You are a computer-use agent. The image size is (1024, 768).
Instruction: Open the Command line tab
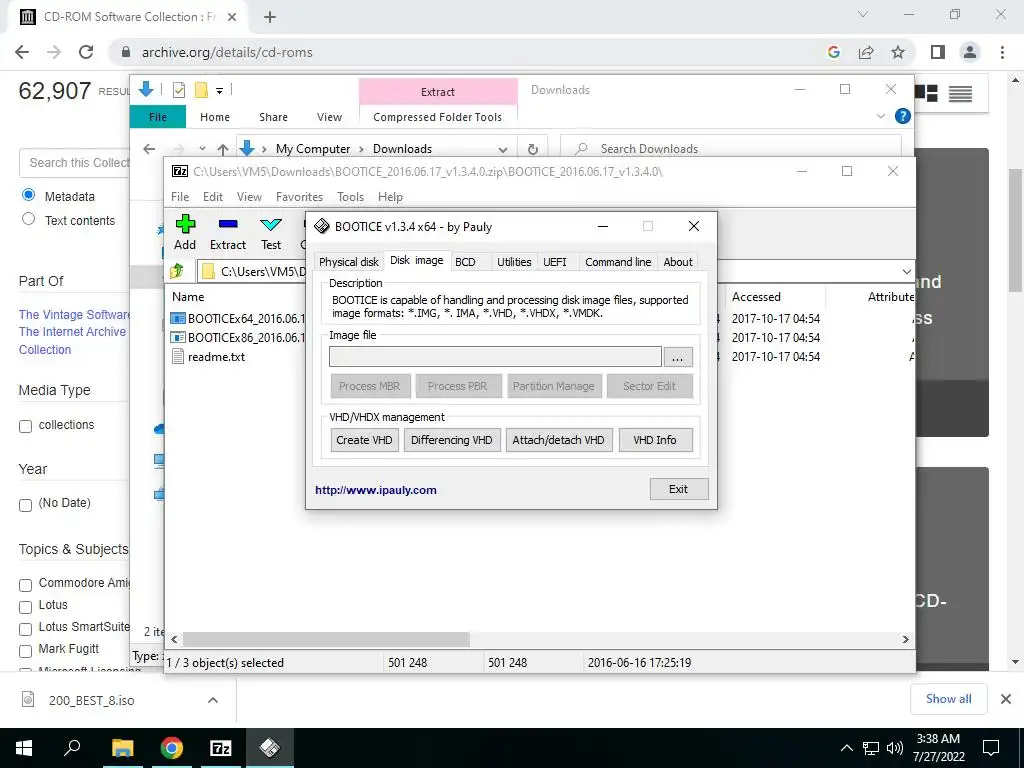(x=618, y=262)
